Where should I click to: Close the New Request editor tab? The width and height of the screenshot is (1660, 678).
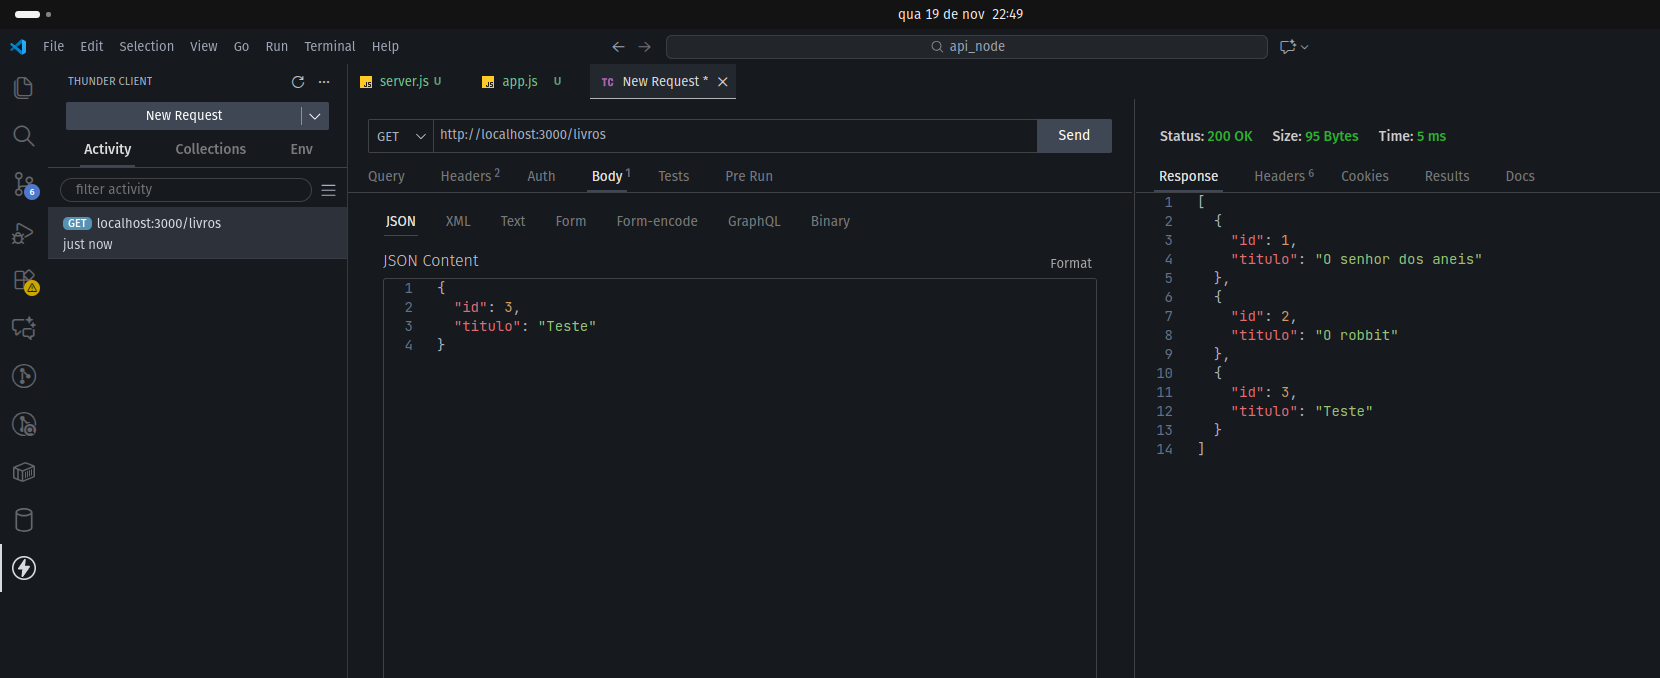pyautogui.click(x=723, y=82)
